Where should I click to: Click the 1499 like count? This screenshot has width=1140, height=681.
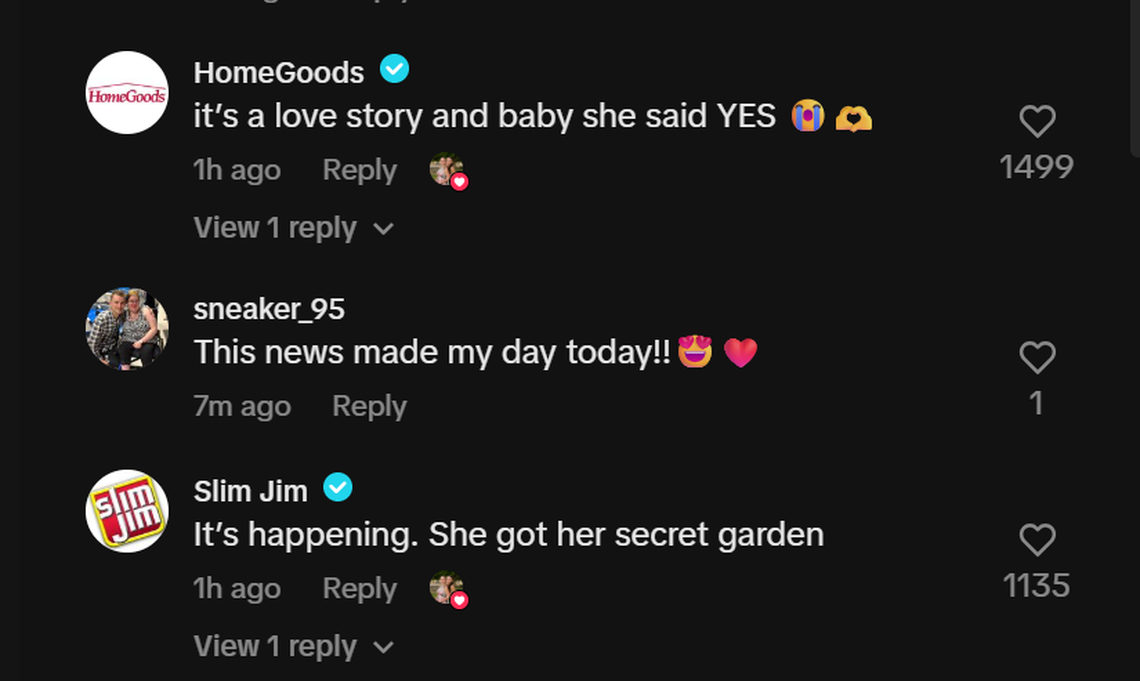tap(1037, 167)
